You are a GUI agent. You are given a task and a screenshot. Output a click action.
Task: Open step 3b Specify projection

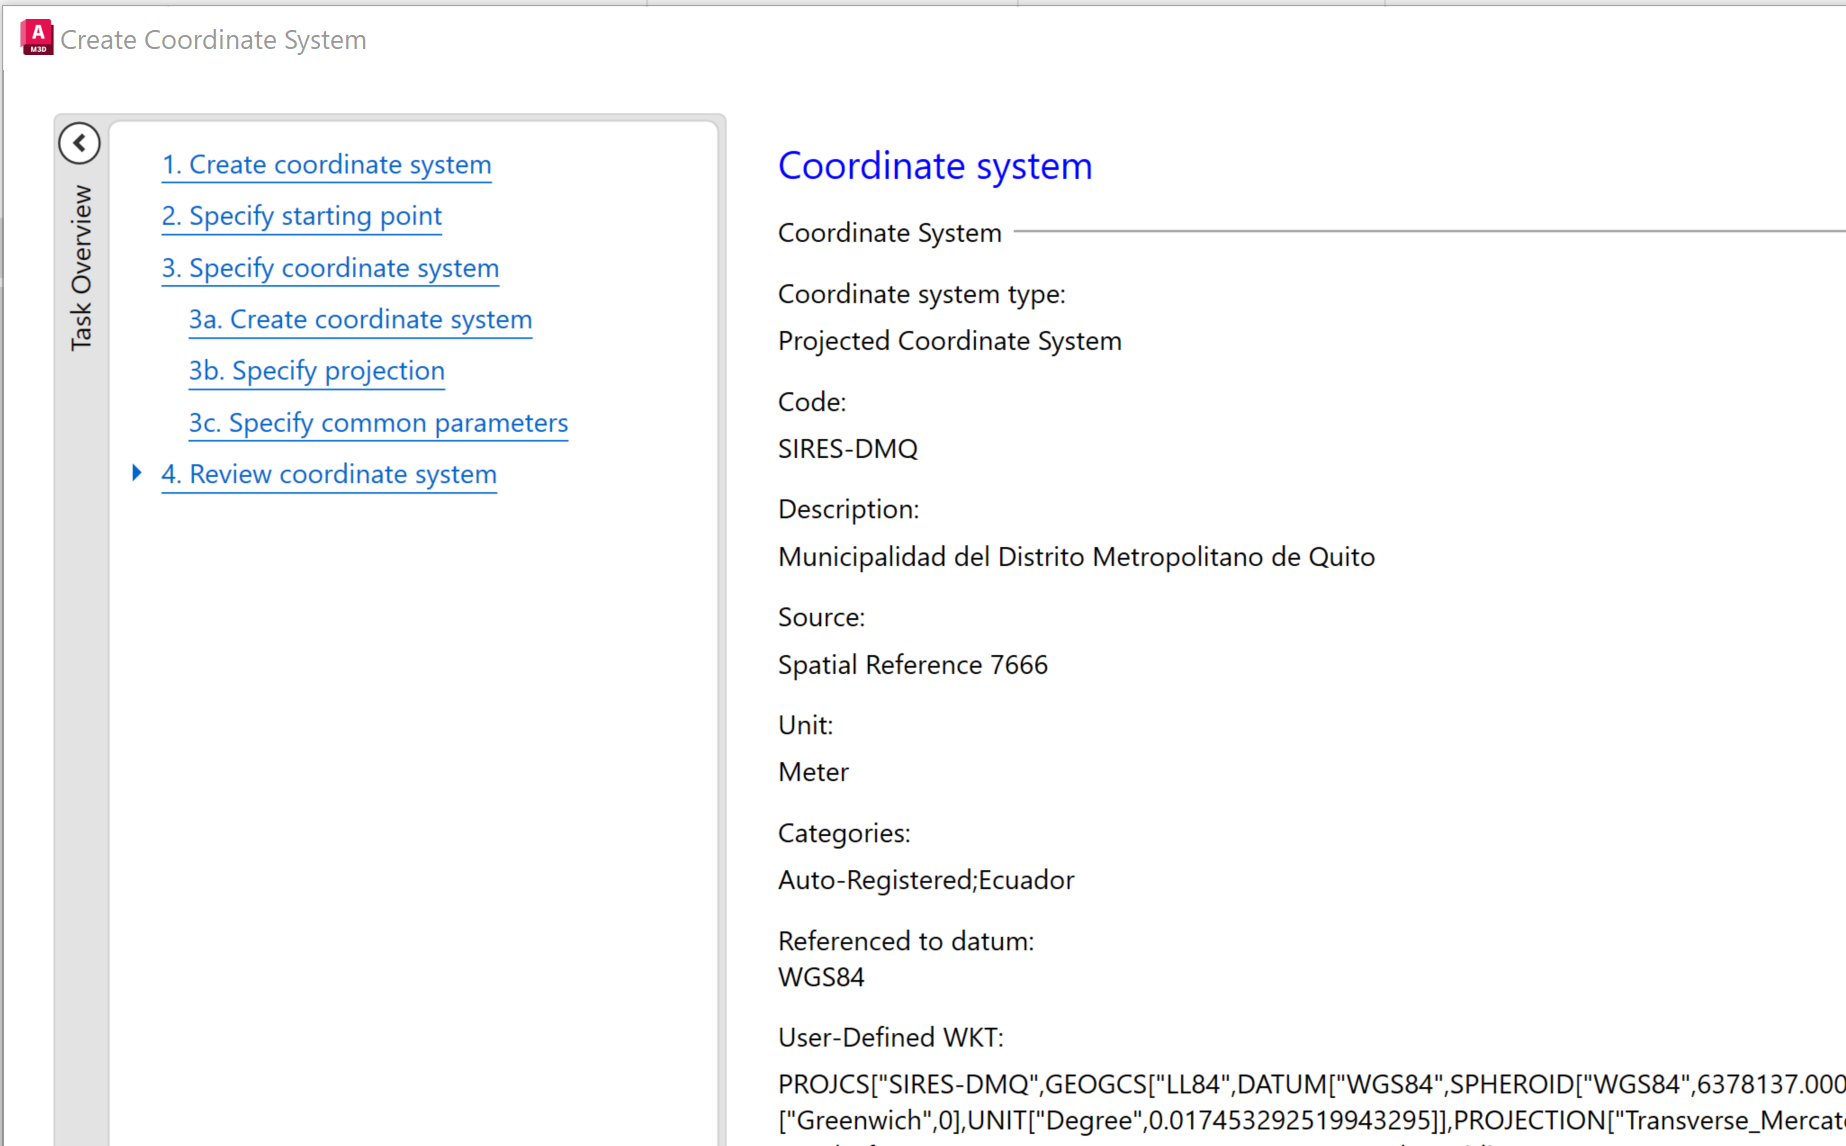tap(316, 371)
